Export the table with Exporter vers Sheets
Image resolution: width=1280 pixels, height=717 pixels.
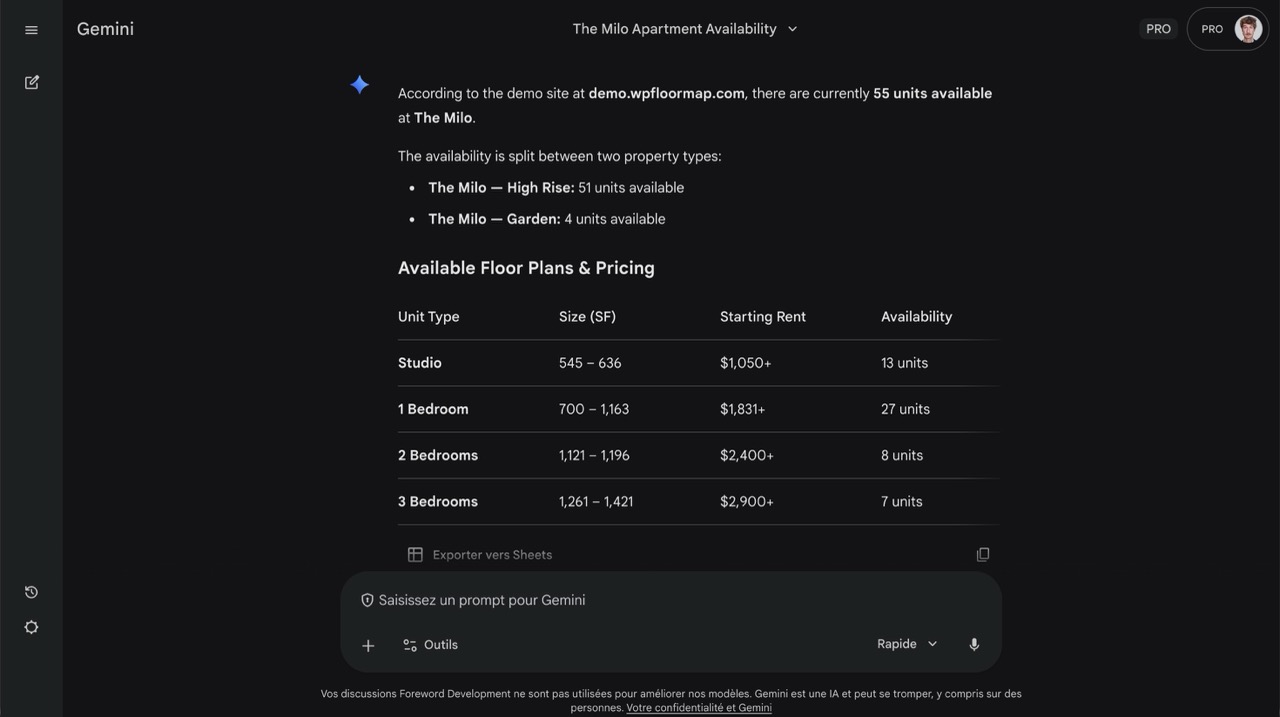pos(492,554)
